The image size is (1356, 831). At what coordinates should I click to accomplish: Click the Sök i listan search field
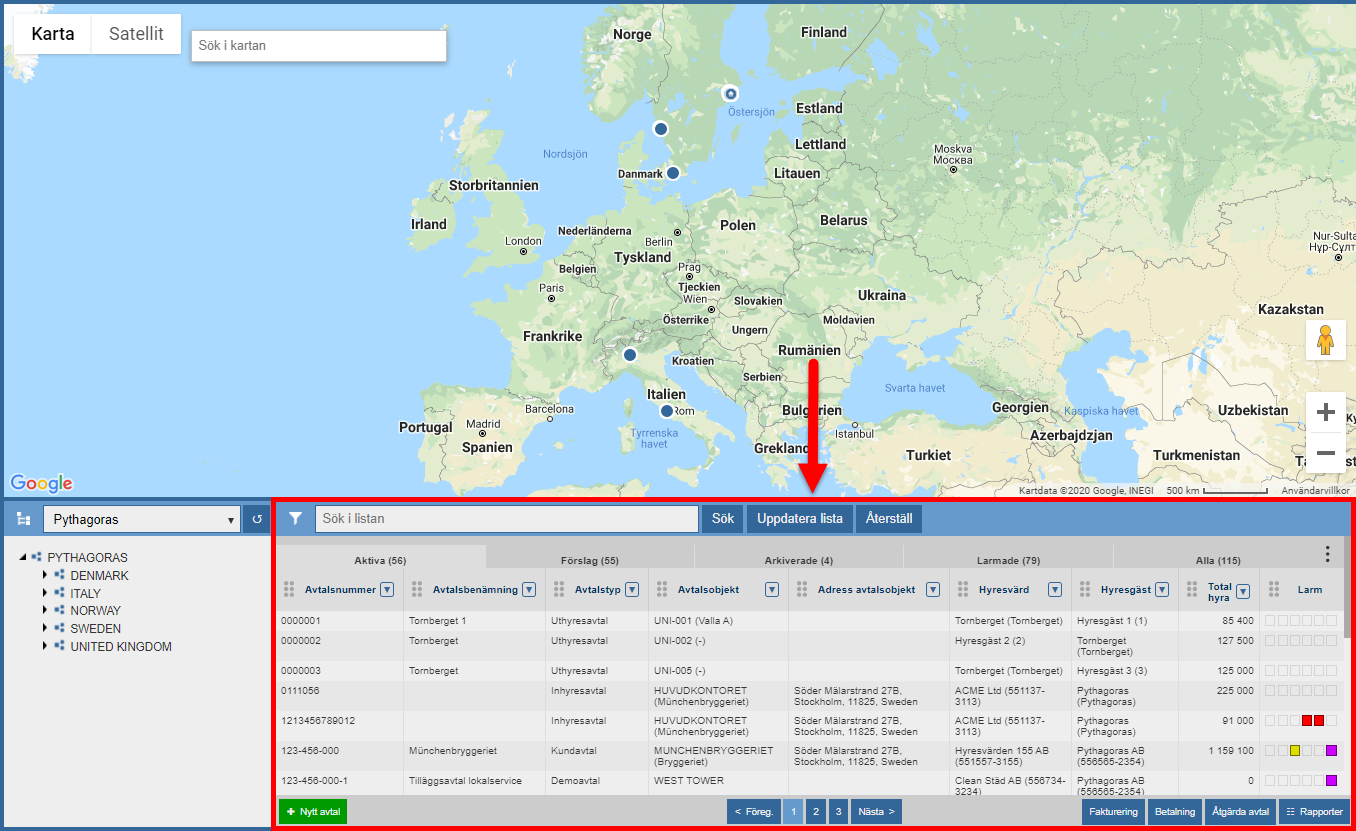[506, 519]
